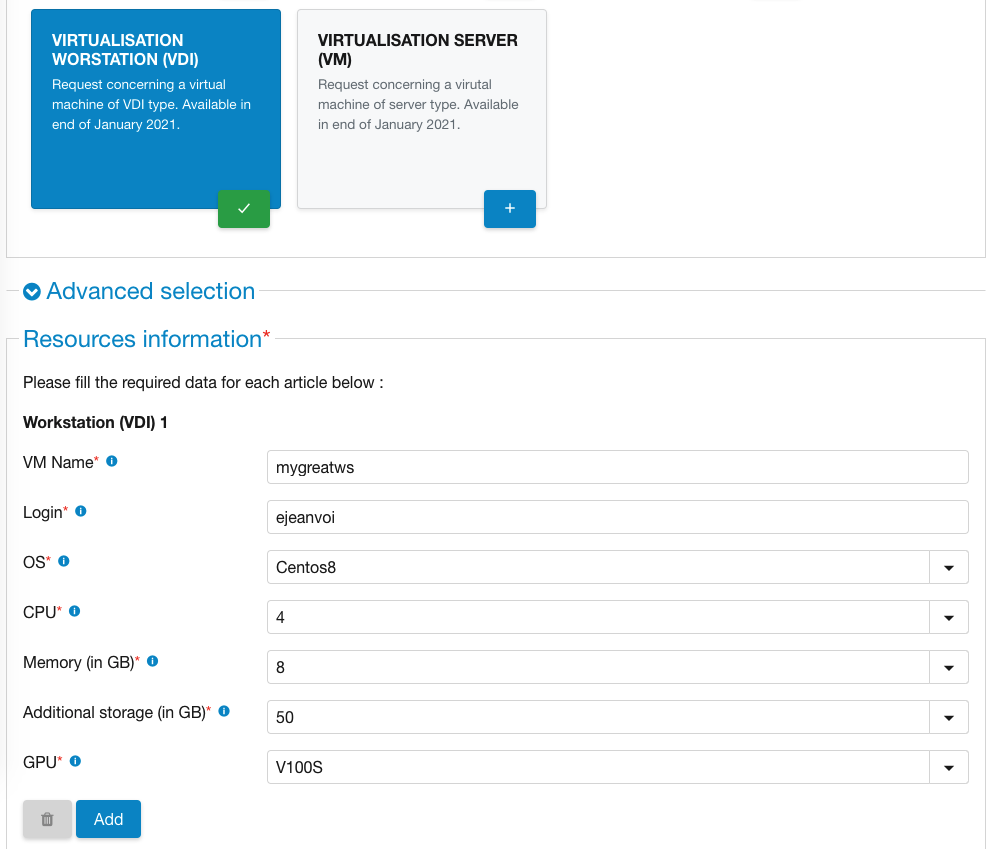Deselect Virtualisation Workstation with green checkmark
Screen dimensions: 992x849
pos(244,208)
